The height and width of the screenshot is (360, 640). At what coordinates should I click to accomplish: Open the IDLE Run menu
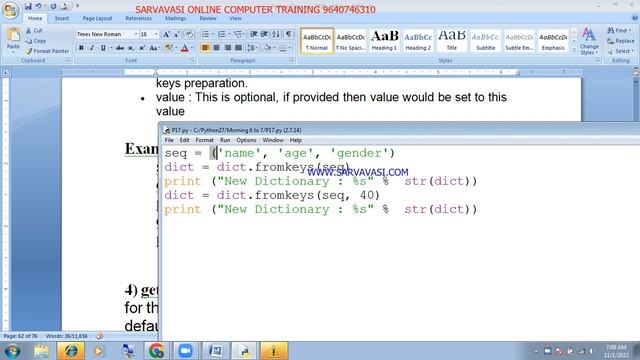tap(225, 140)
